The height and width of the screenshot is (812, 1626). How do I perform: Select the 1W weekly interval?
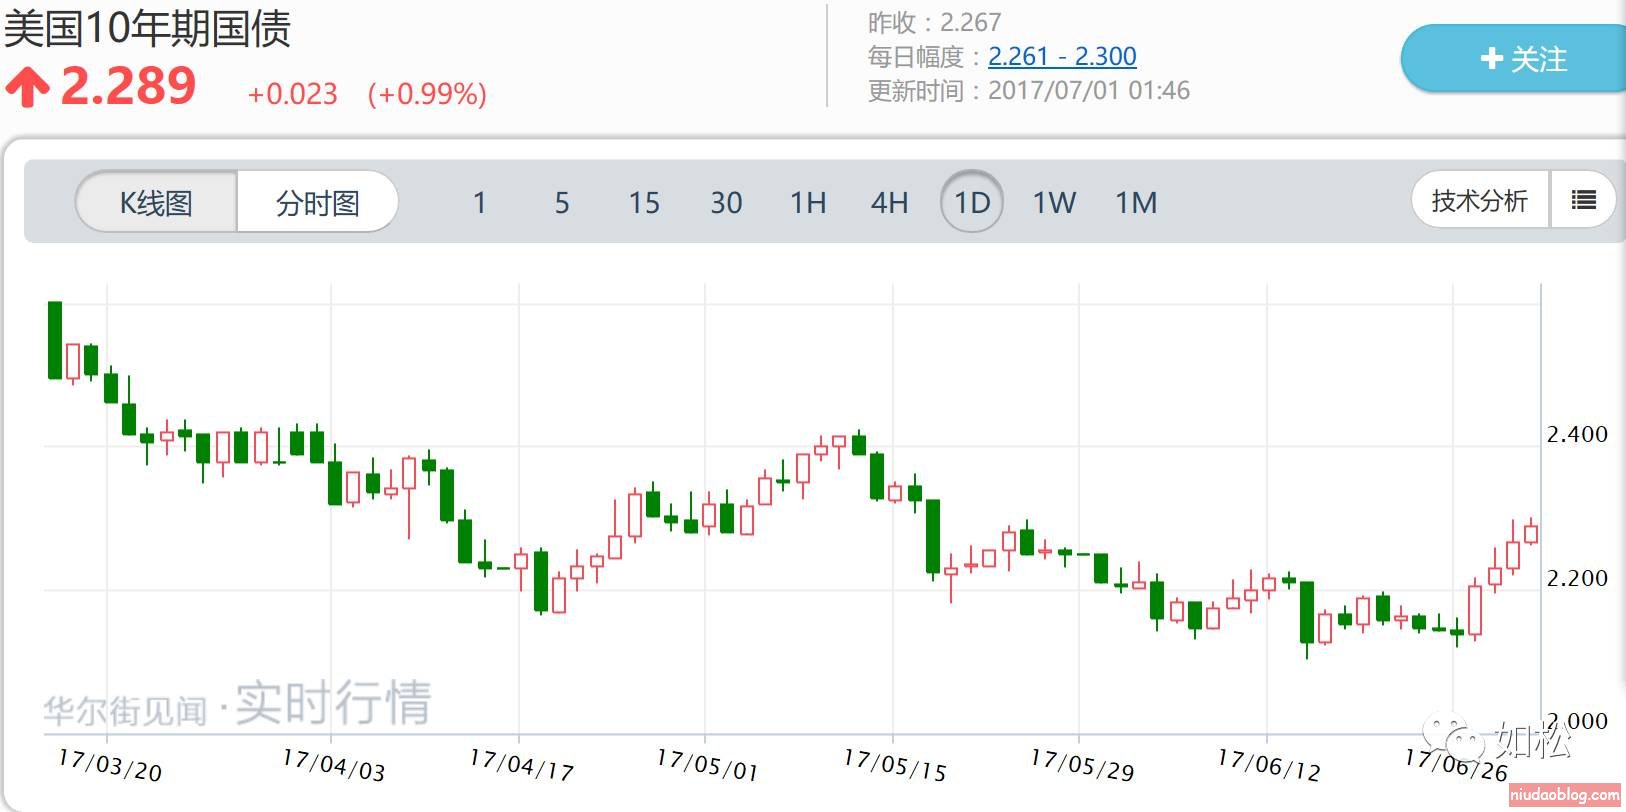point(1054,203)
